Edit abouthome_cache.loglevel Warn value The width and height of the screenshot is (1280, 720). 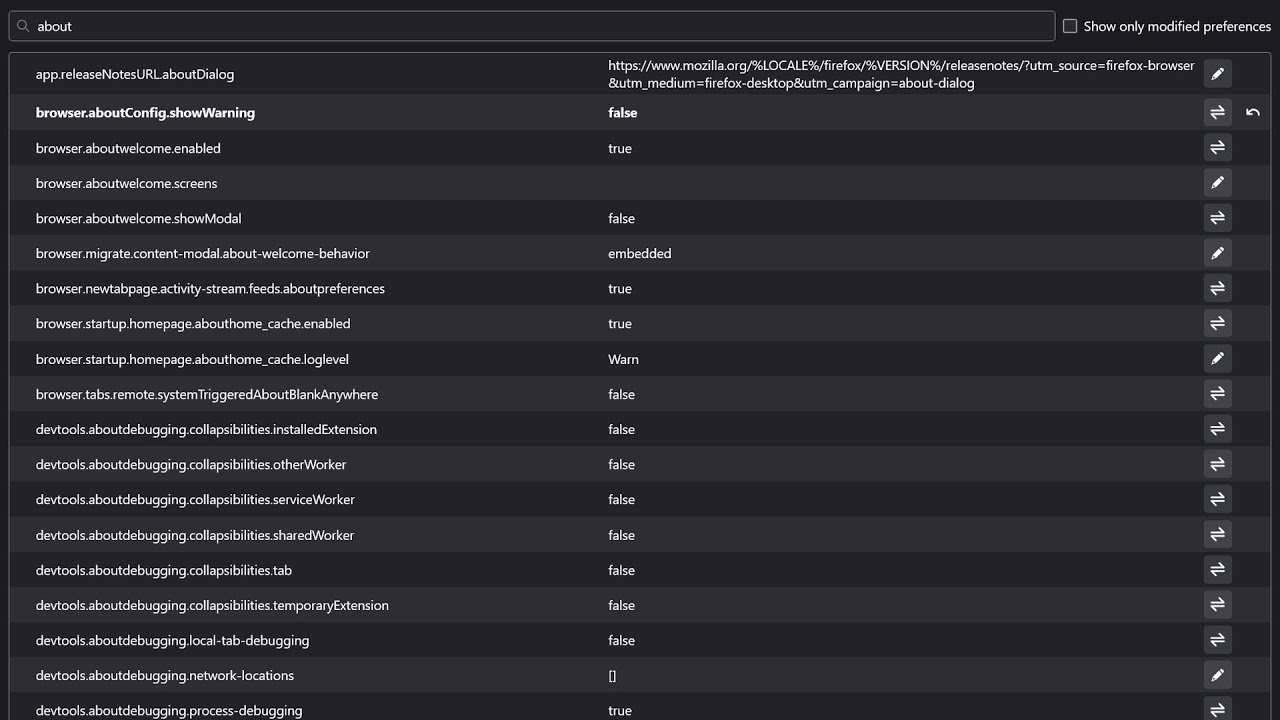(1217, 359)
